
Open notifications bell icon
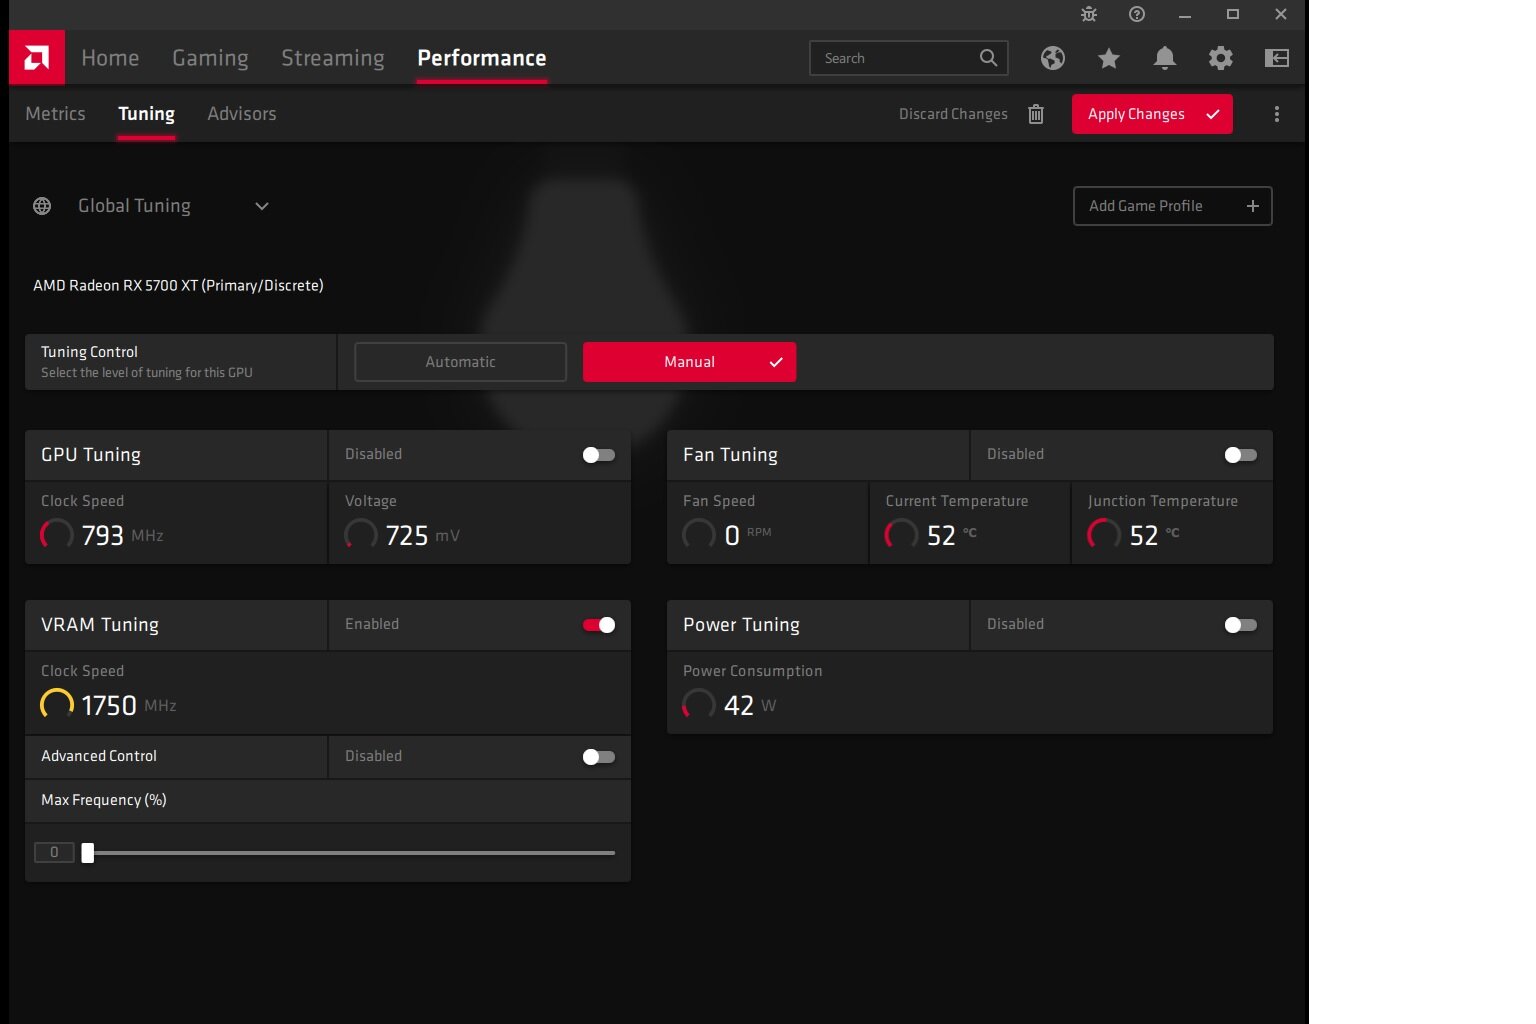1165,58
